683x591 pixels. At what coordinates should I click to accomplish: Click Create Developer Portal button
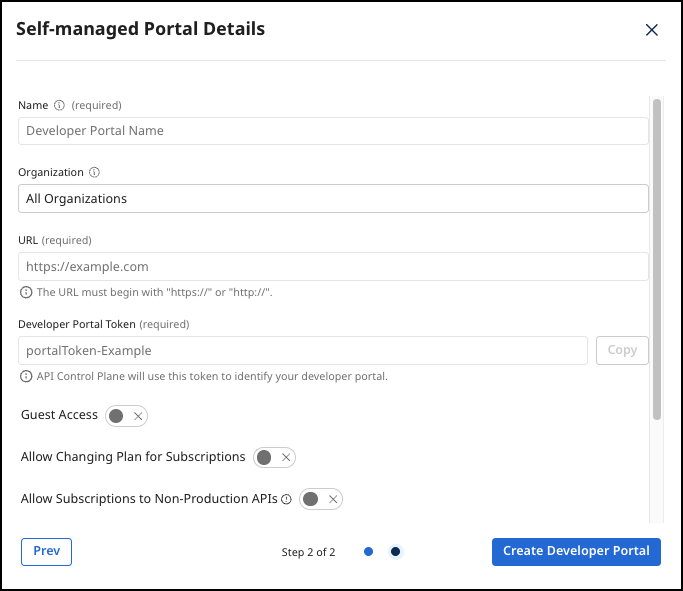tap(576, 551)
